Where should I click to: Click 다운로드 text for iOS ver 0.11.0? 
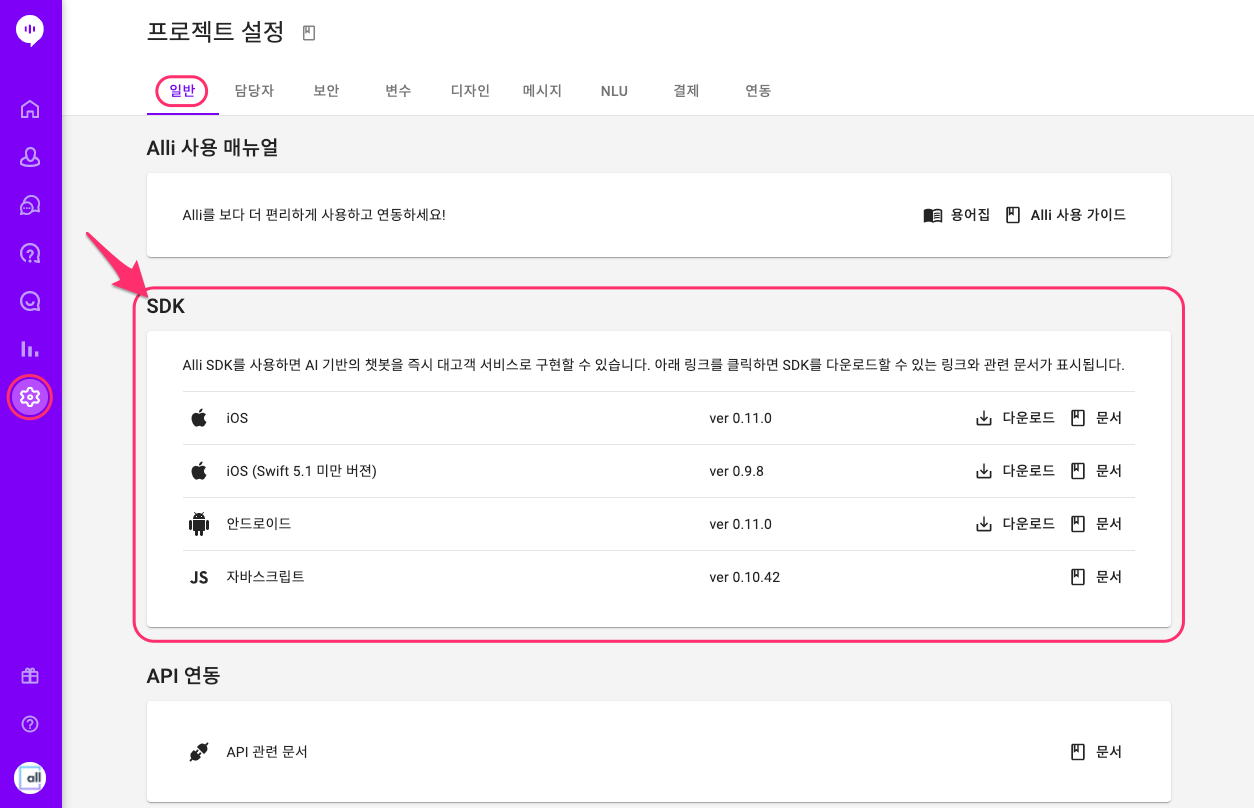[x=1028, y=418]
